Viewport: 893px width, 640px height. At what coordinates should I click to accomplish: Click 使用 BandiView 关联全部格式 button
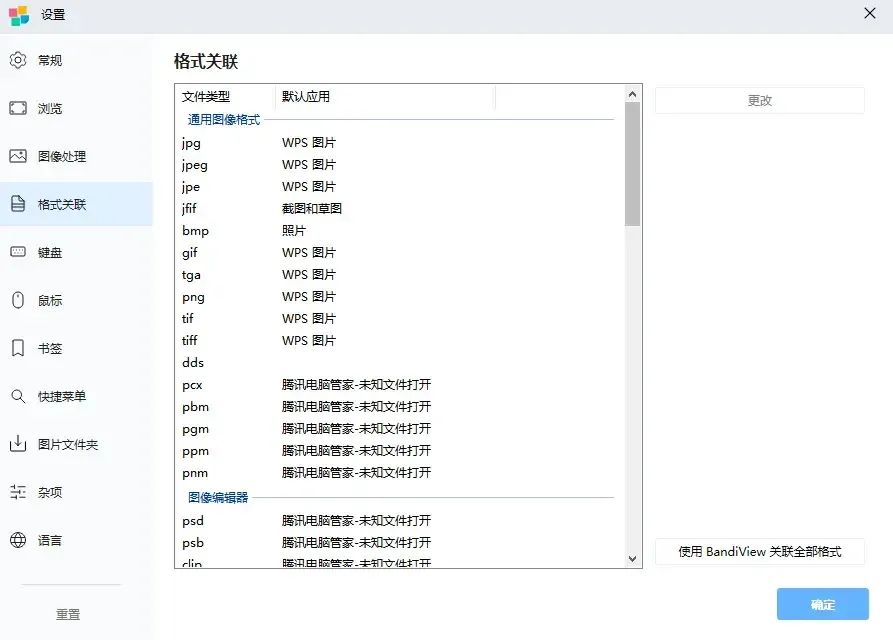click(759, 551)
